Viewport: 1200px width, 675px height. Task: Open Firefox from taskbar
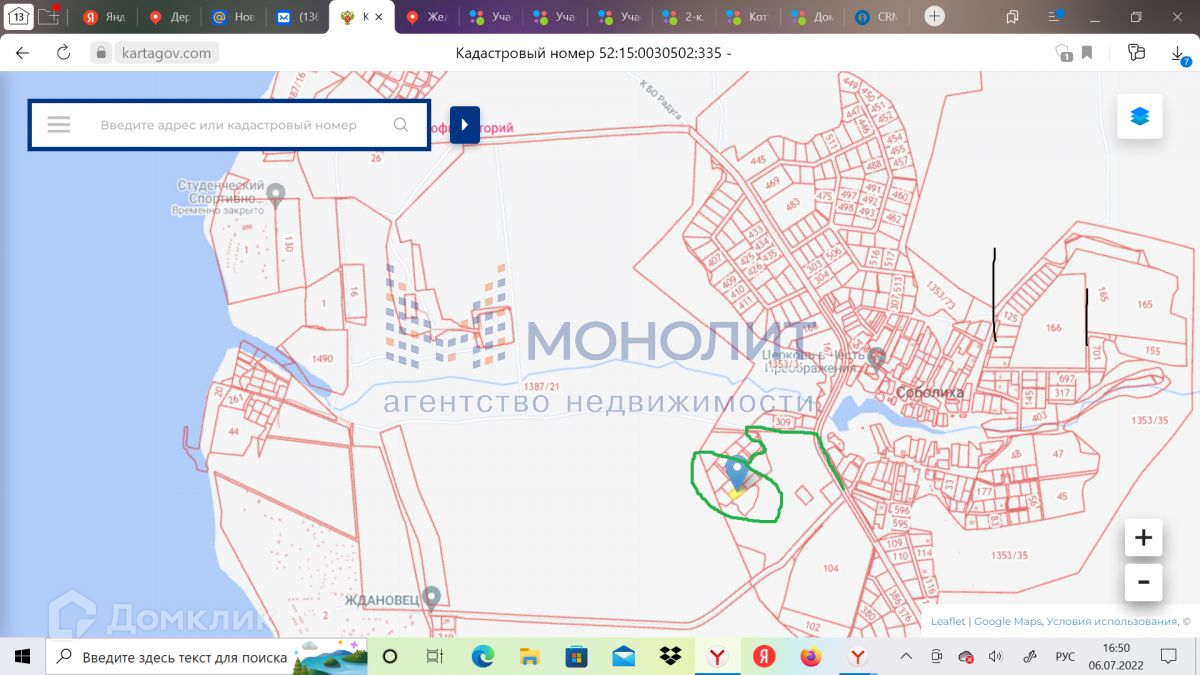(x=811, y=657)
